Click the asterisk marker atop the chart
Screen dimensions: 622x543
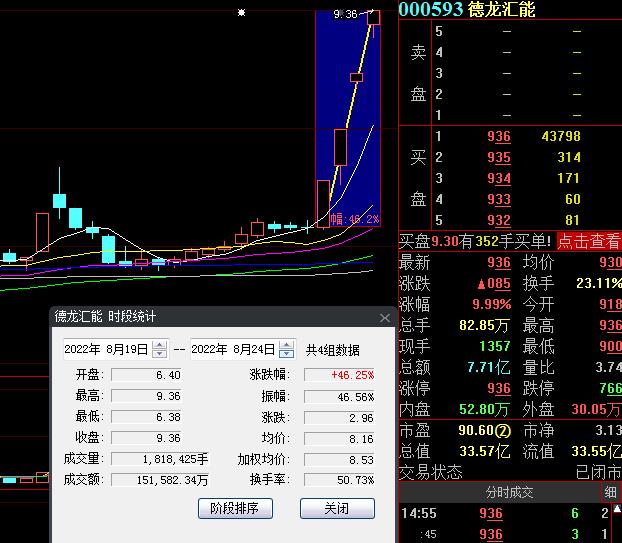(x=241, y=13)
